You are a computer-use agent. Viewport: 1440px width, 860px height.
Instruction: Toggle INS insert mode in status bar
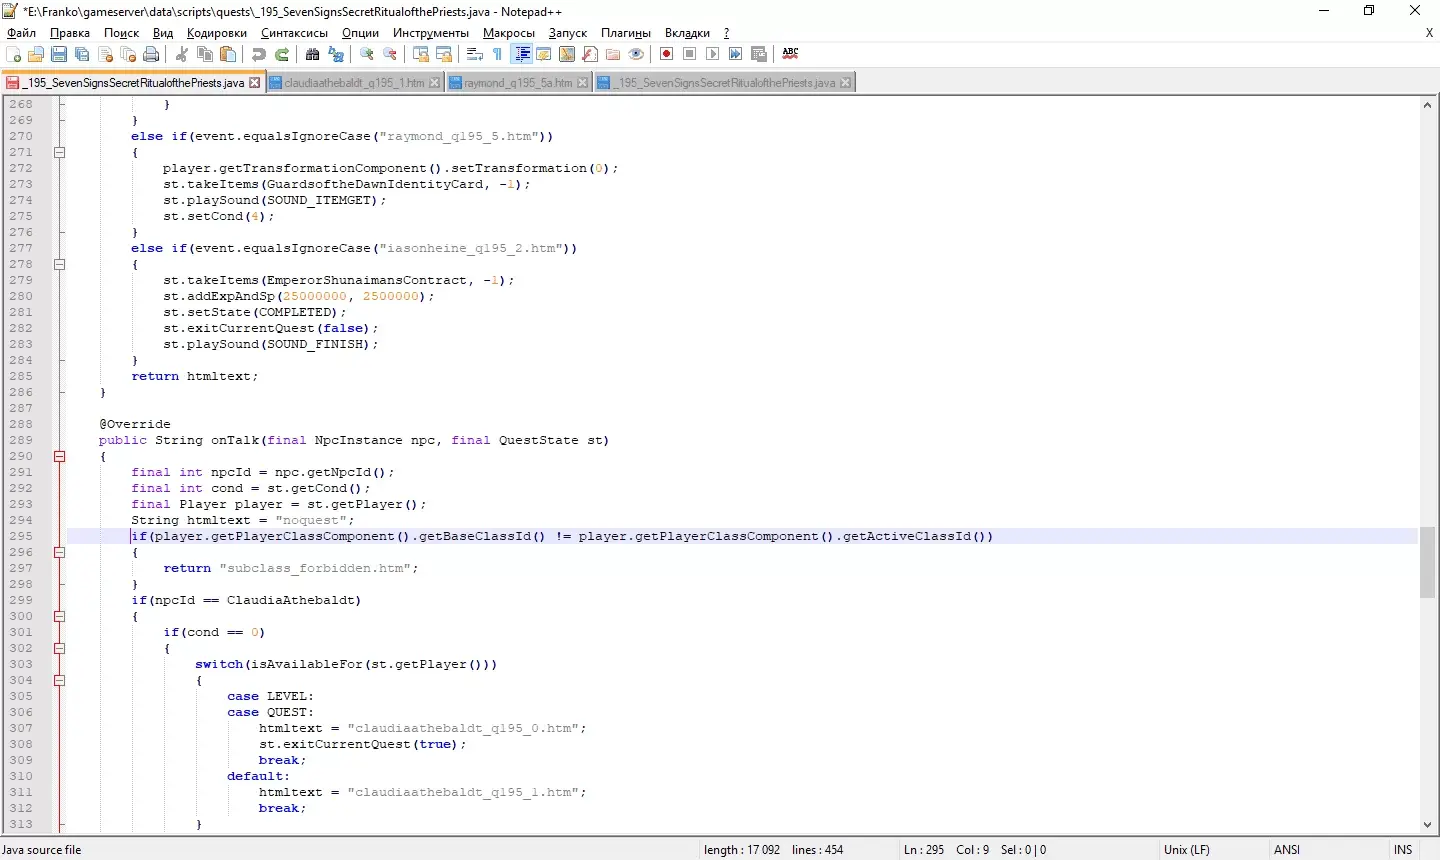tap(1403, 850)
